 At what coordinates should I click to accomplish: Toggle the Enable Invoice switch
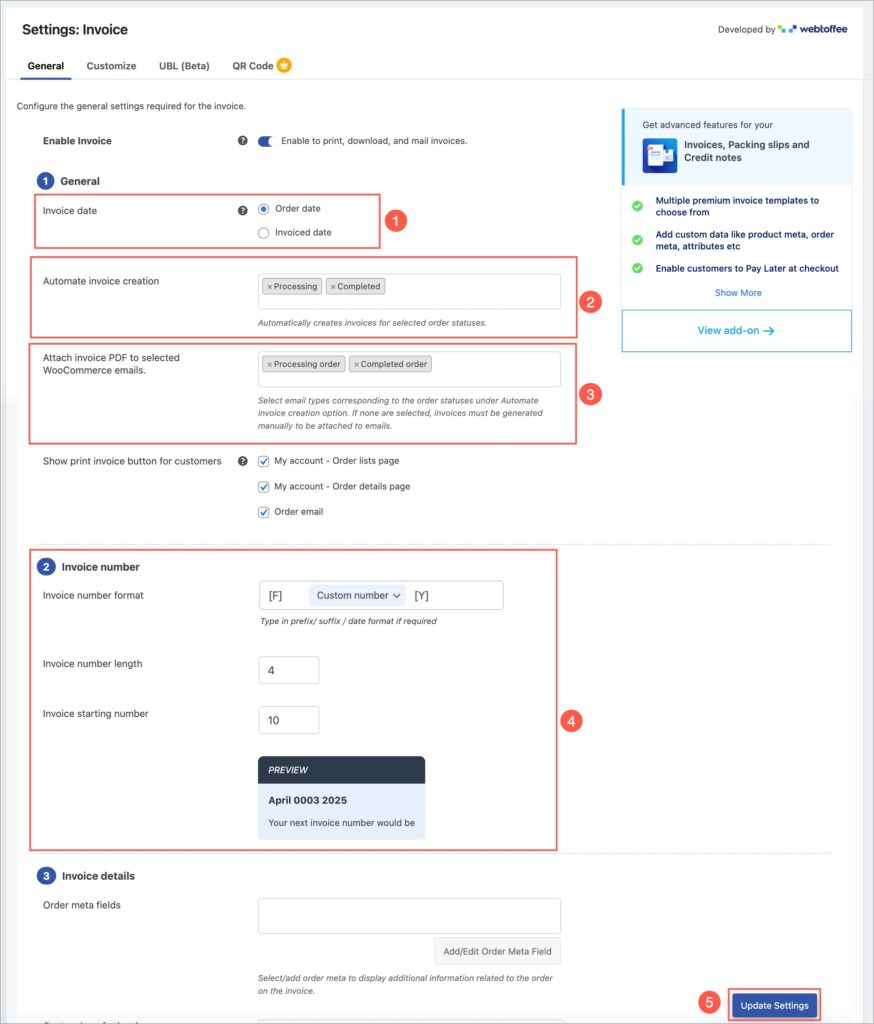pyautogui.click(x=265, y=141)
